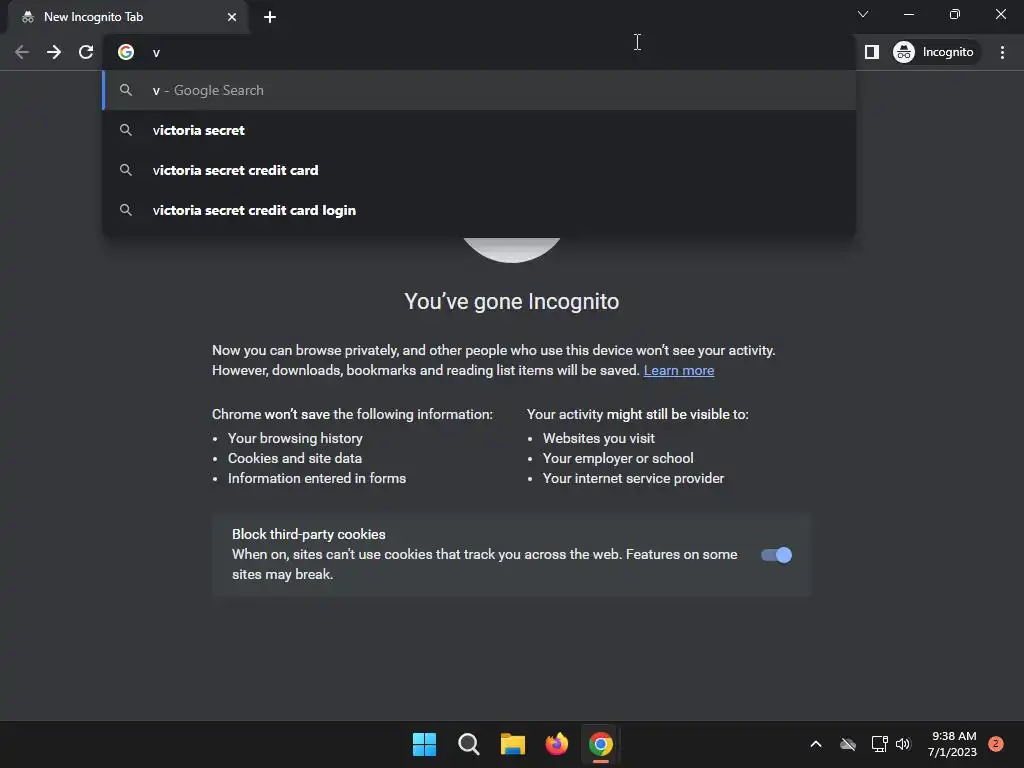Minimize the Chrome window
The height and width of the screenshot is (768, 1024).
coord(908,14)
